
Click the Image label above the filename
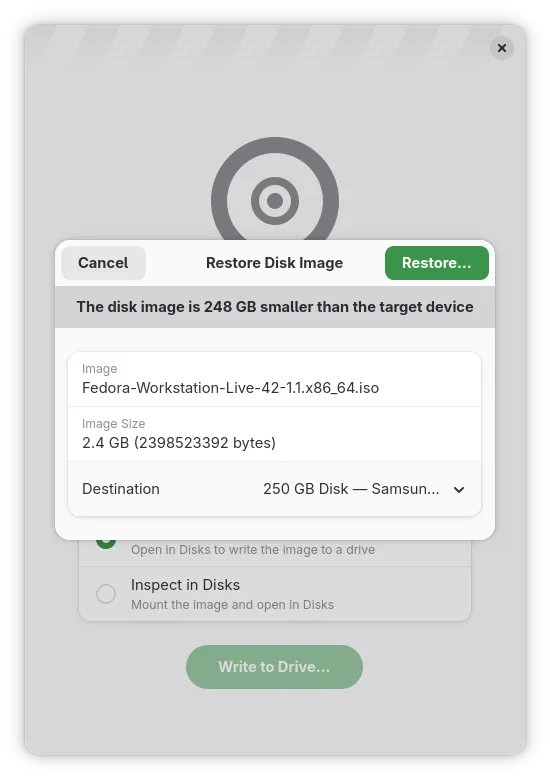(99, 369)
